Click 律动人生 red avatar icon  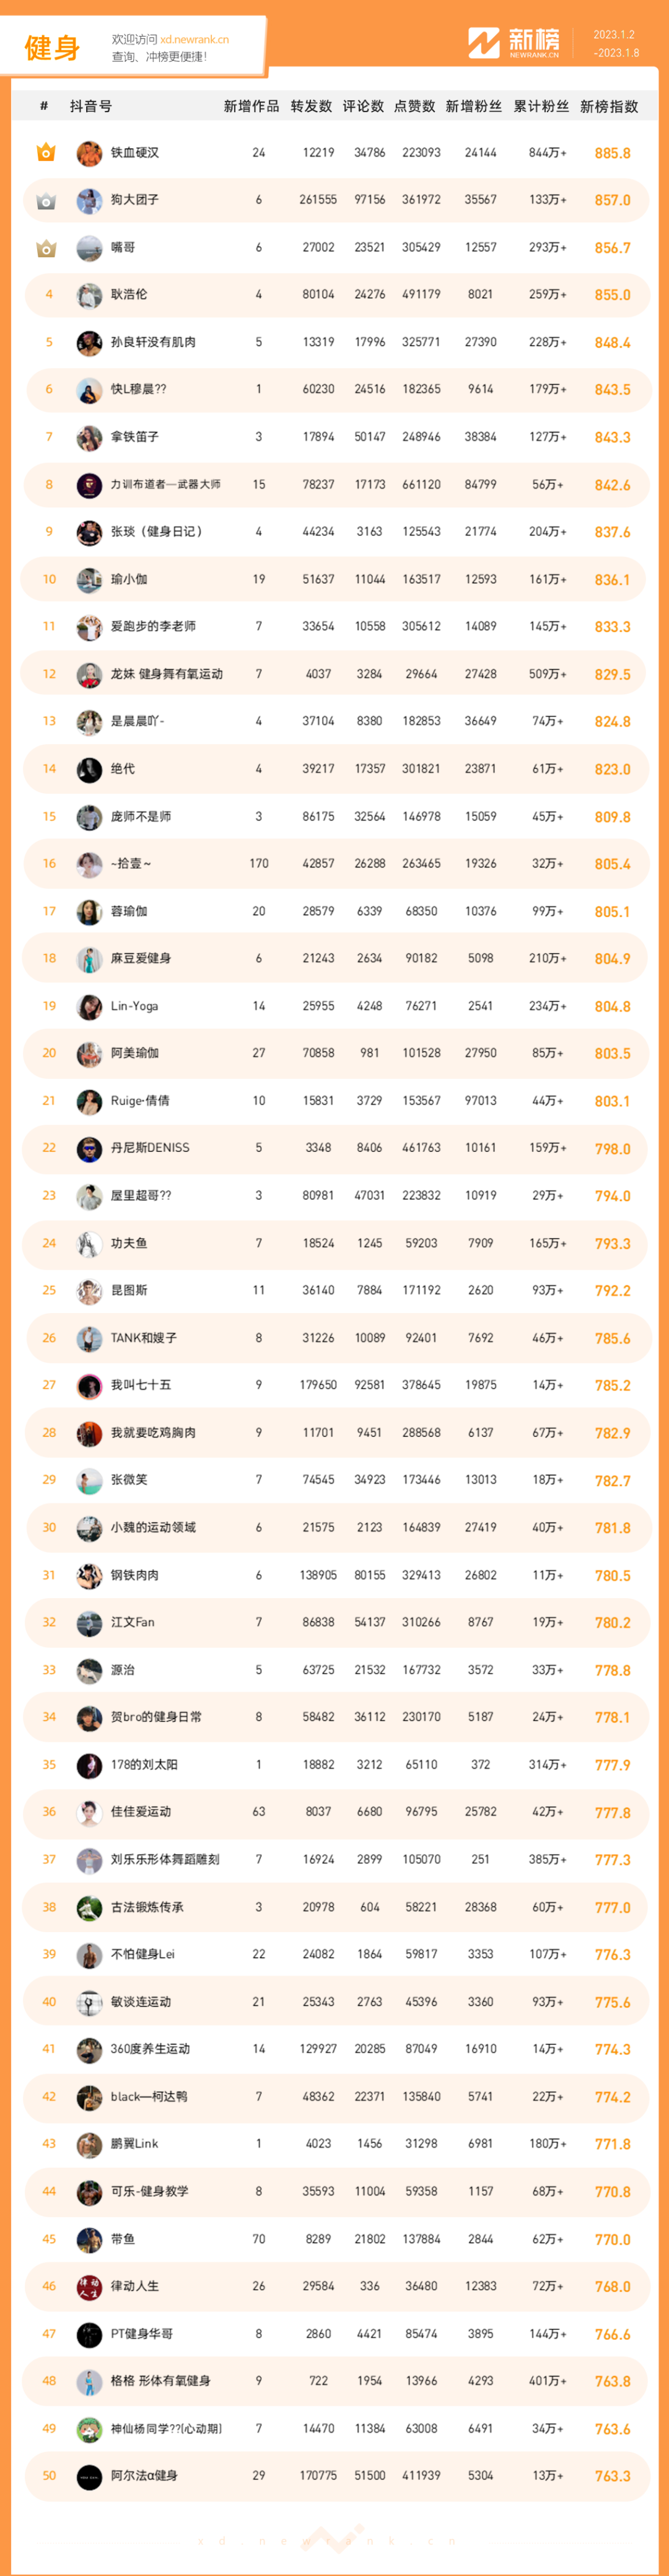click(89, 2286)
